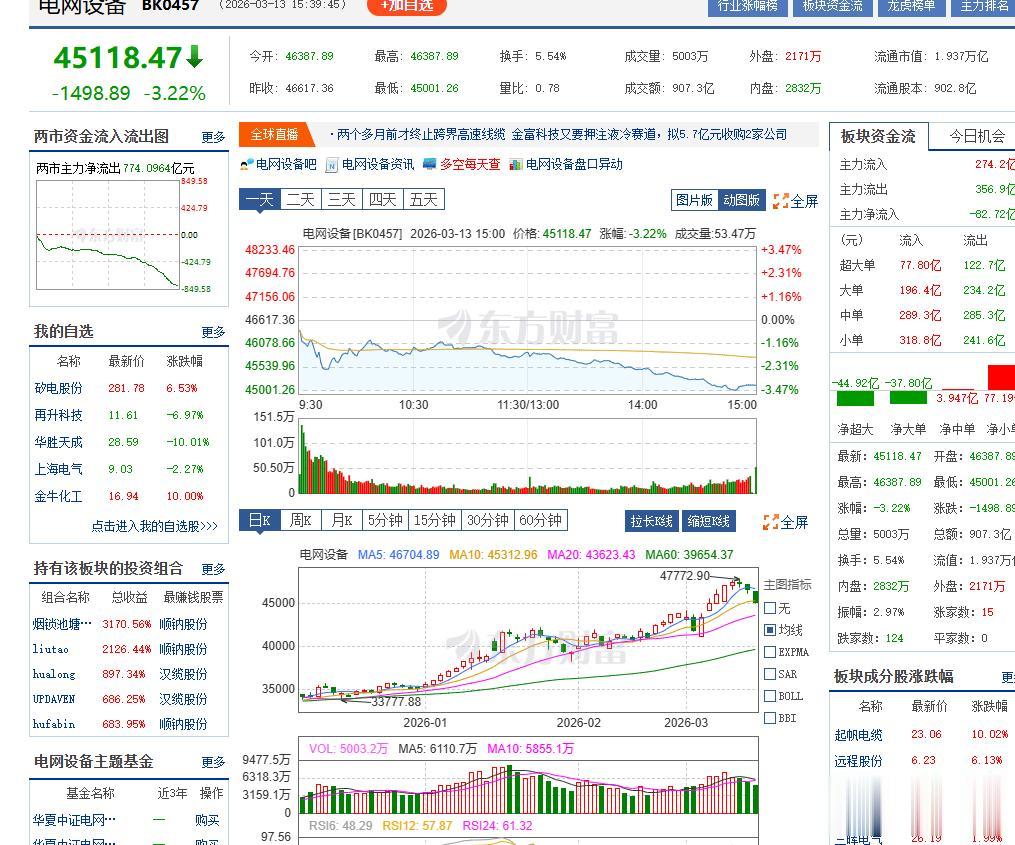Open the 电网设备盘口异动 chart icon
The width and height of the screenshot is (1015, 845).
(566, 164)
